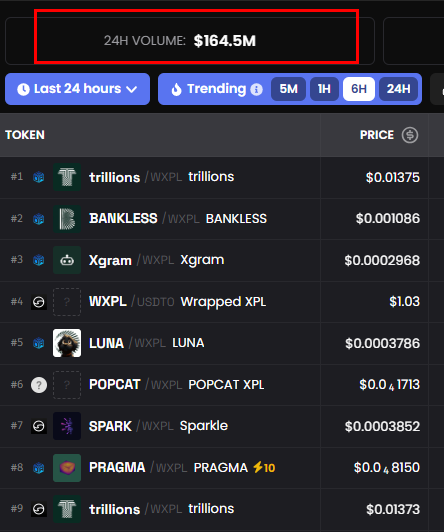Screen dimensions: 444x532
Task: Click the PRAGMA lightning boost 10 badge
Action: [x=264, y=468]
